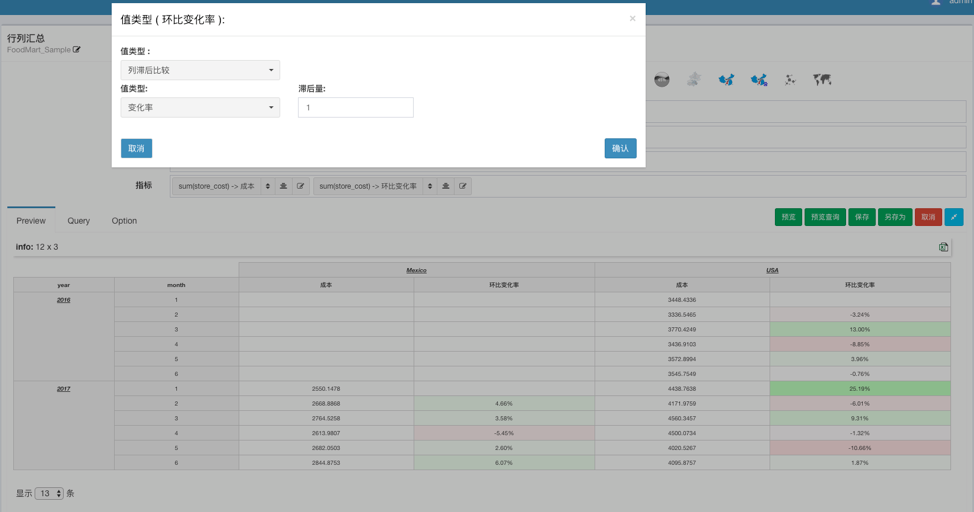Expand the 变化率 dropdown

coord(200,107)
